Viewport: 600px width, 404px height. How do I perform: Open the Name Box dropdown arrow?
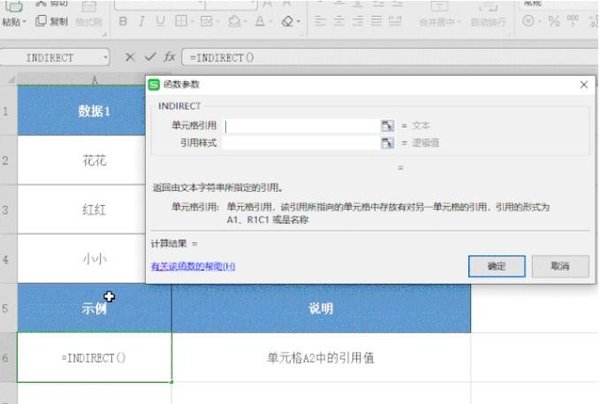pos(105,58)
